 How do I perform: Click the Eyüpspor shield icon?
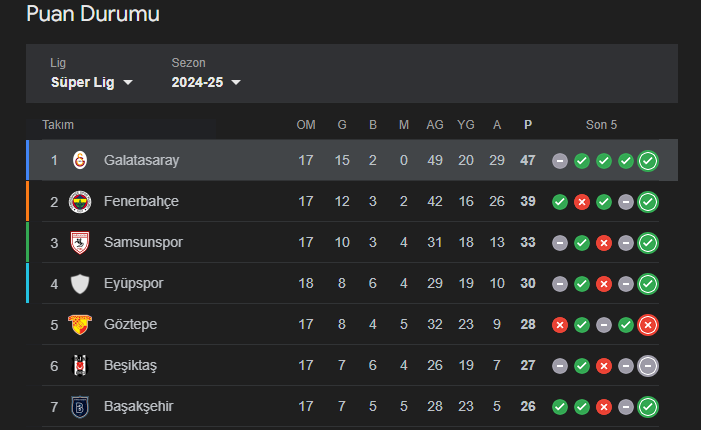[80, 284]
